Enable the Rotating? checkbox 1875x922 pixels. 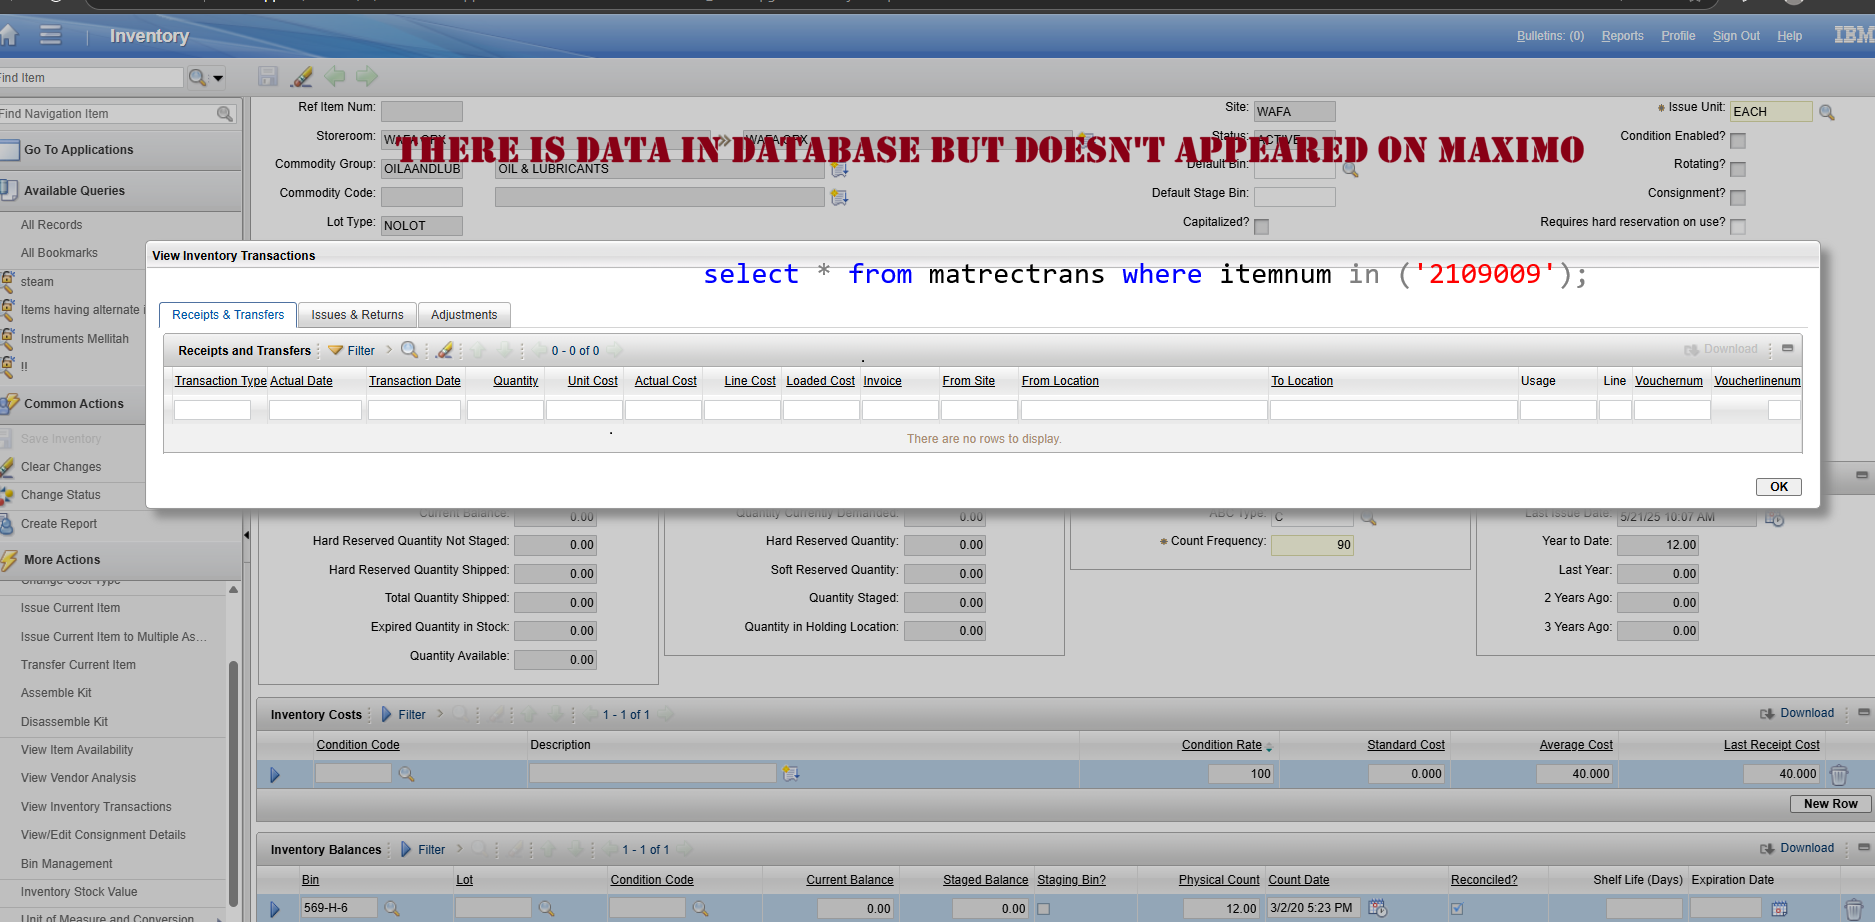1738,166
